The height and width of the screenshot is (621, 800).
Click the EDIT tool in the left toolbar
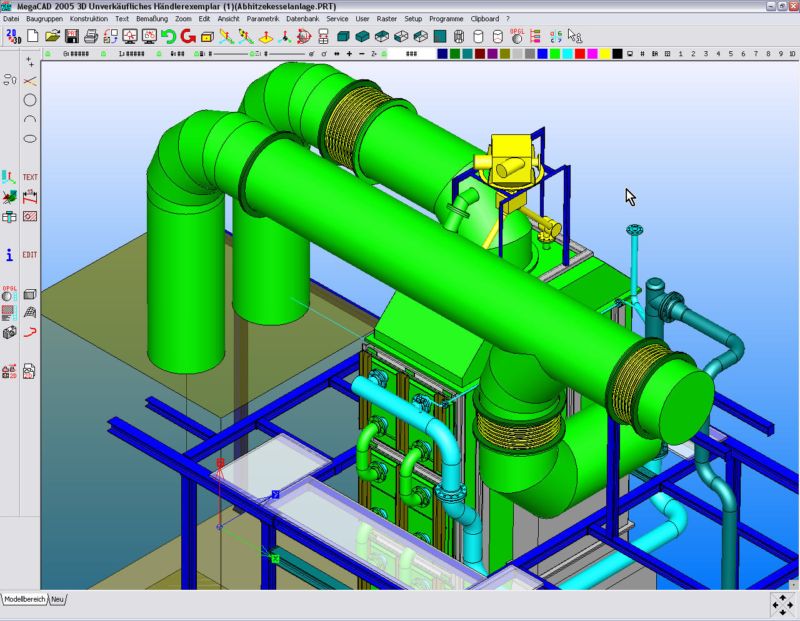click(x=30, y=255)
